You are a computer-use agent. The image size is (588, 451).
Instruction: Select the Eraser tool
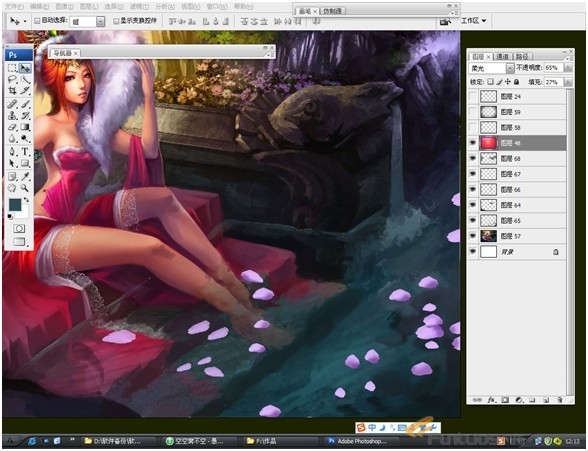12,127
